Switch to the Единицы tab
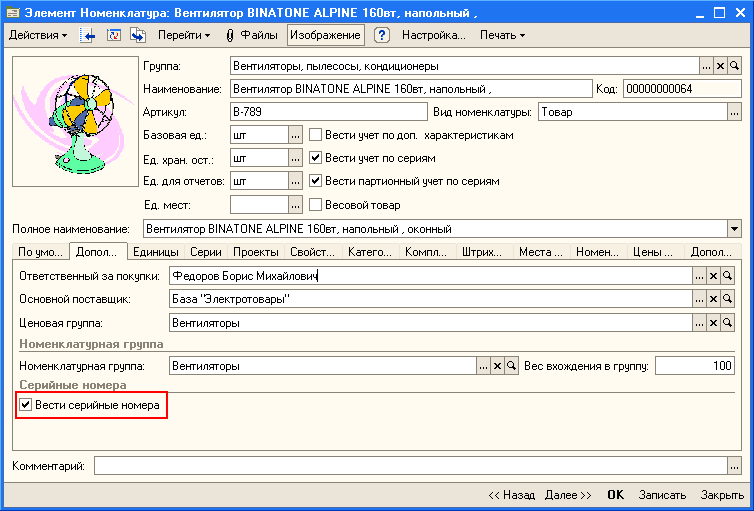The width and height of the screenshot is (754, 511). coord(155,253)
